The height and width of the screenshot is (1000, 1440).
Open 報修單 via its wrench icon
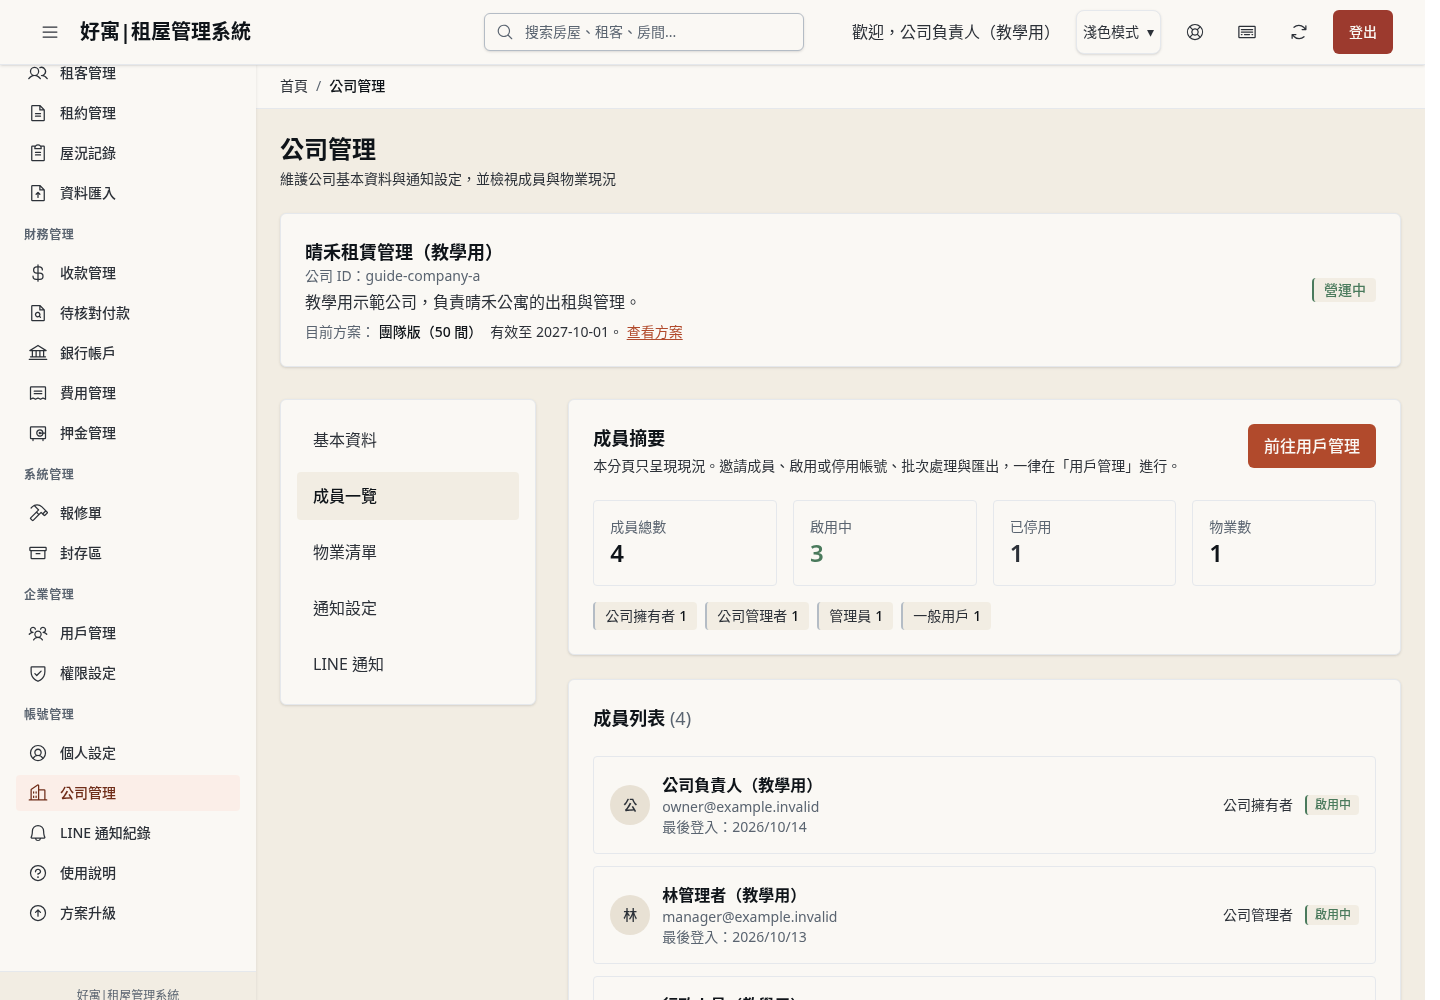coord(38,513)
